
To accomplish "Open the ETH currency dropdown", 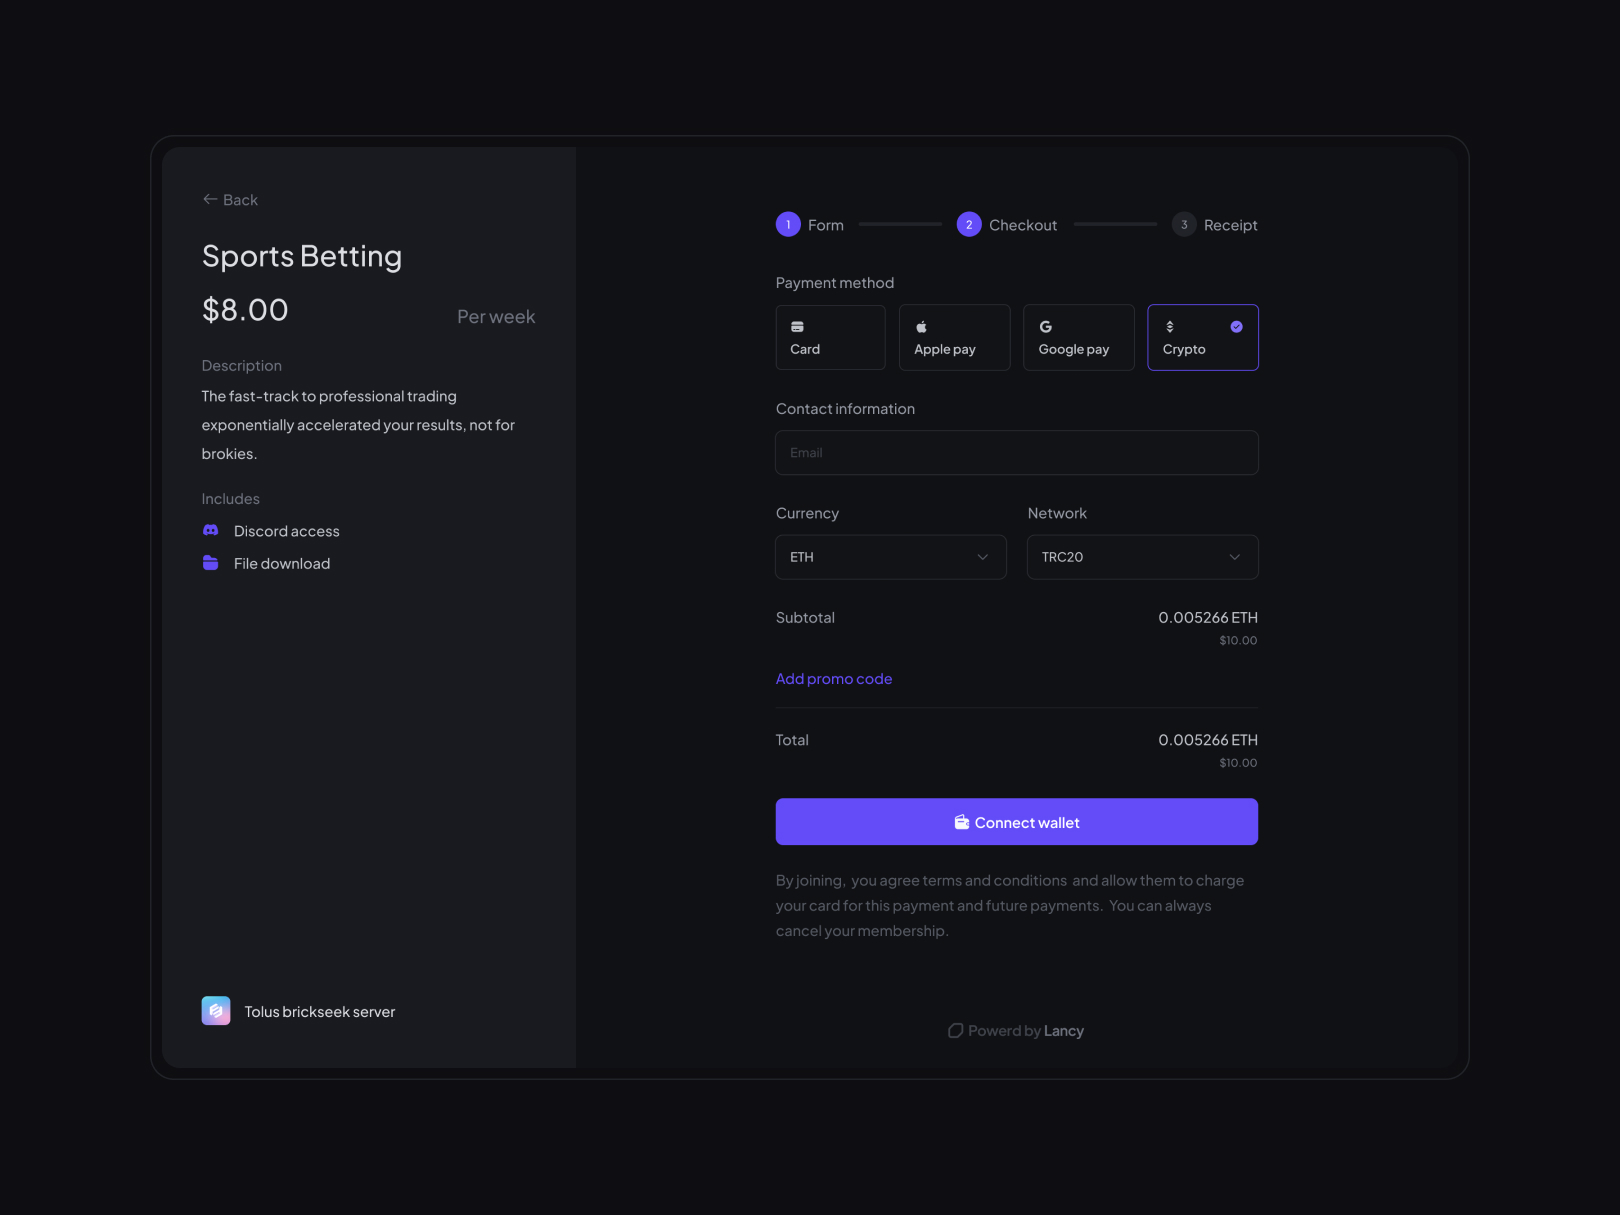I will (890, 557).
